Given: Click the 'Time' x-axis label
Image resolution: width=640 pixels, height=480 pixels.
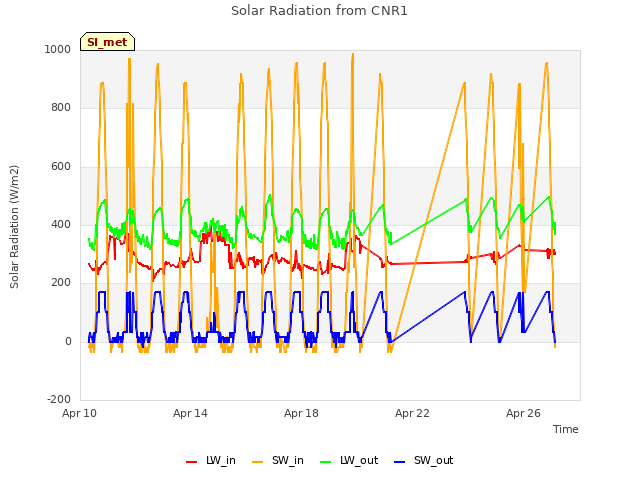Looking at the screenshot, I should point(566,429).
